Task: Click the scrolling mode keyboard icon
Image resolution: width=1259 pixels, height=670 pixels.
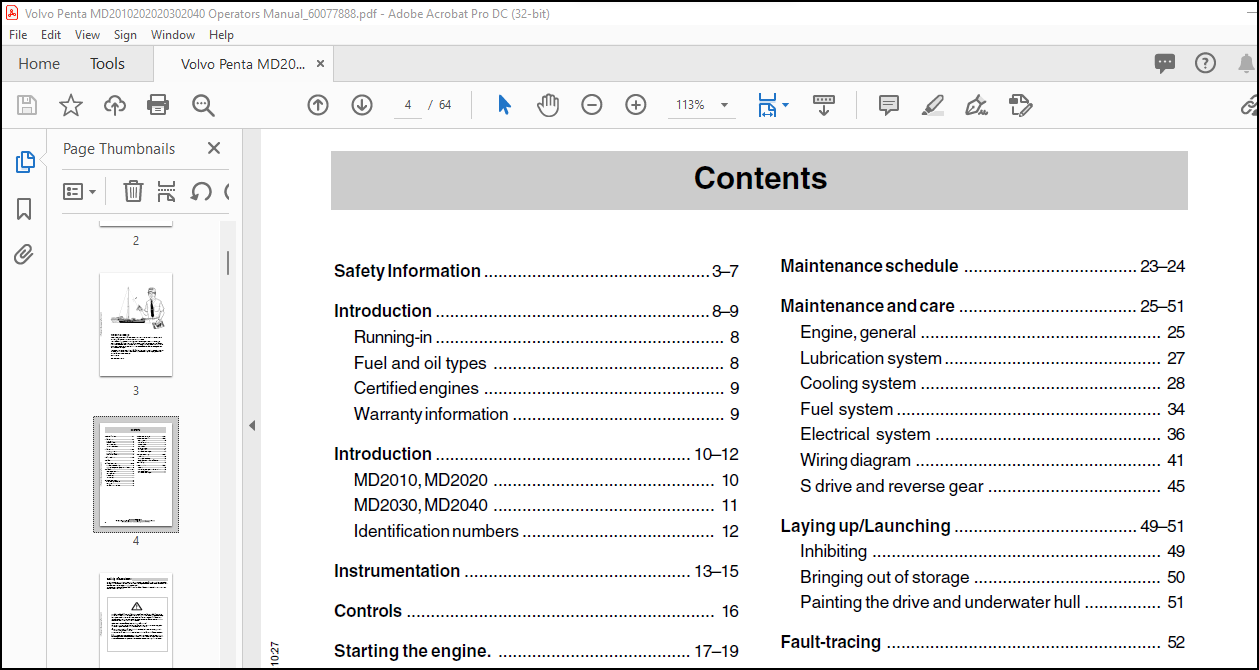Action: point(824,105)
